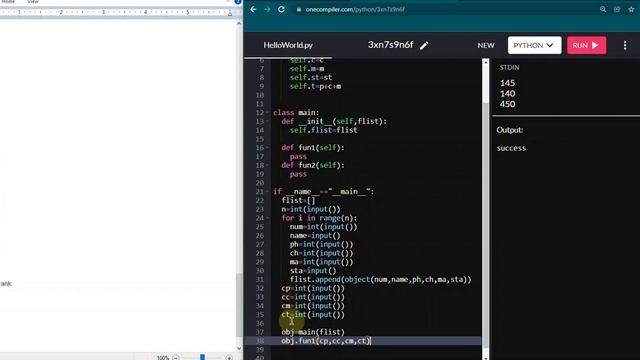This screenshot has width=640, height=360.
Task: Click the STDIN value 140
Action: click(x=507, y=93)
